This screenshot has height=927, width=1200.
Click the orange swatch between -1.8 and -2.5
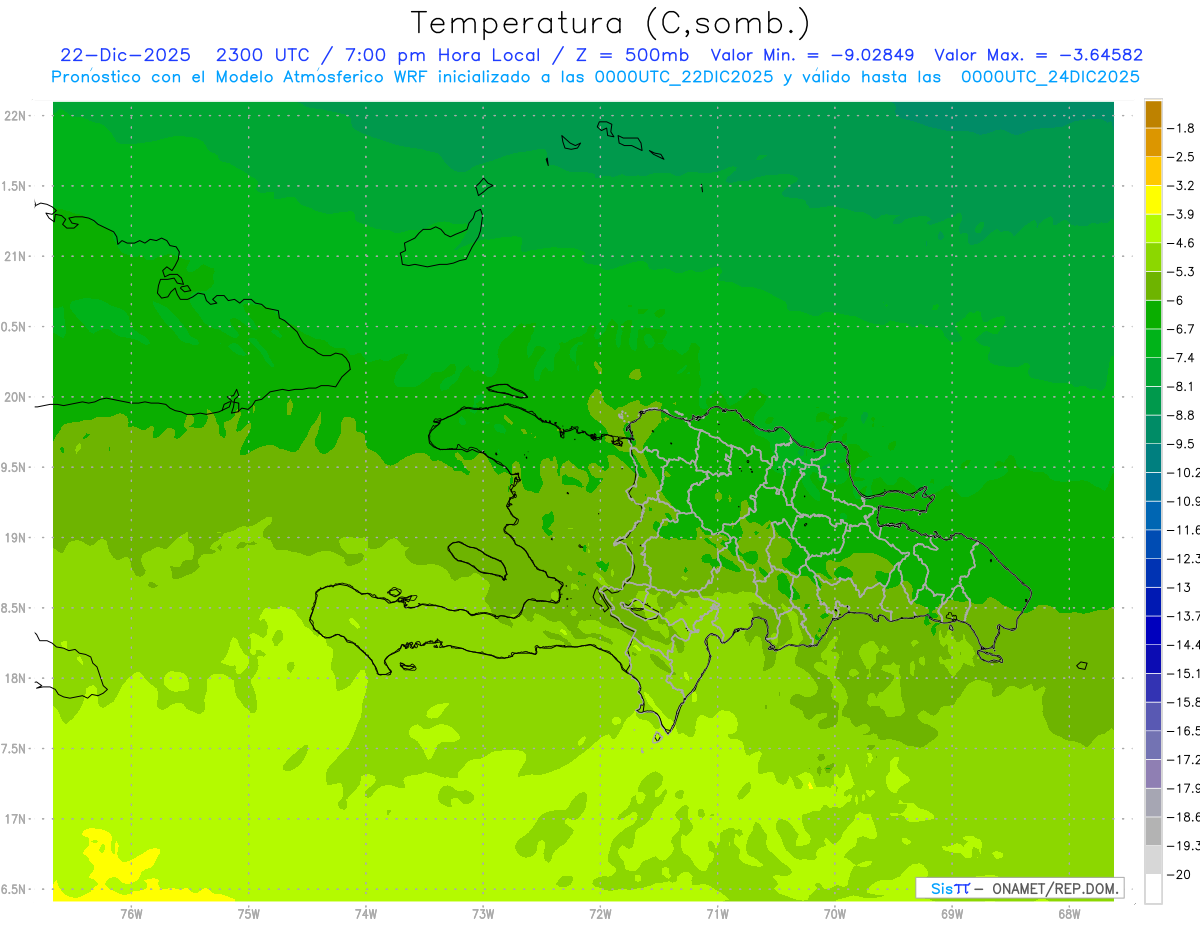pos(1153,142)
